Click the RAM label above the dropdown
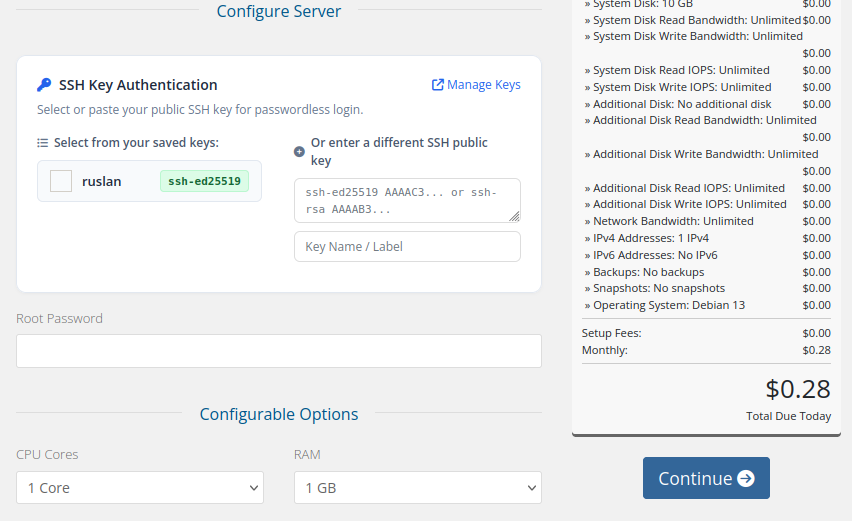852x521 pixels. tap(307, 455)
